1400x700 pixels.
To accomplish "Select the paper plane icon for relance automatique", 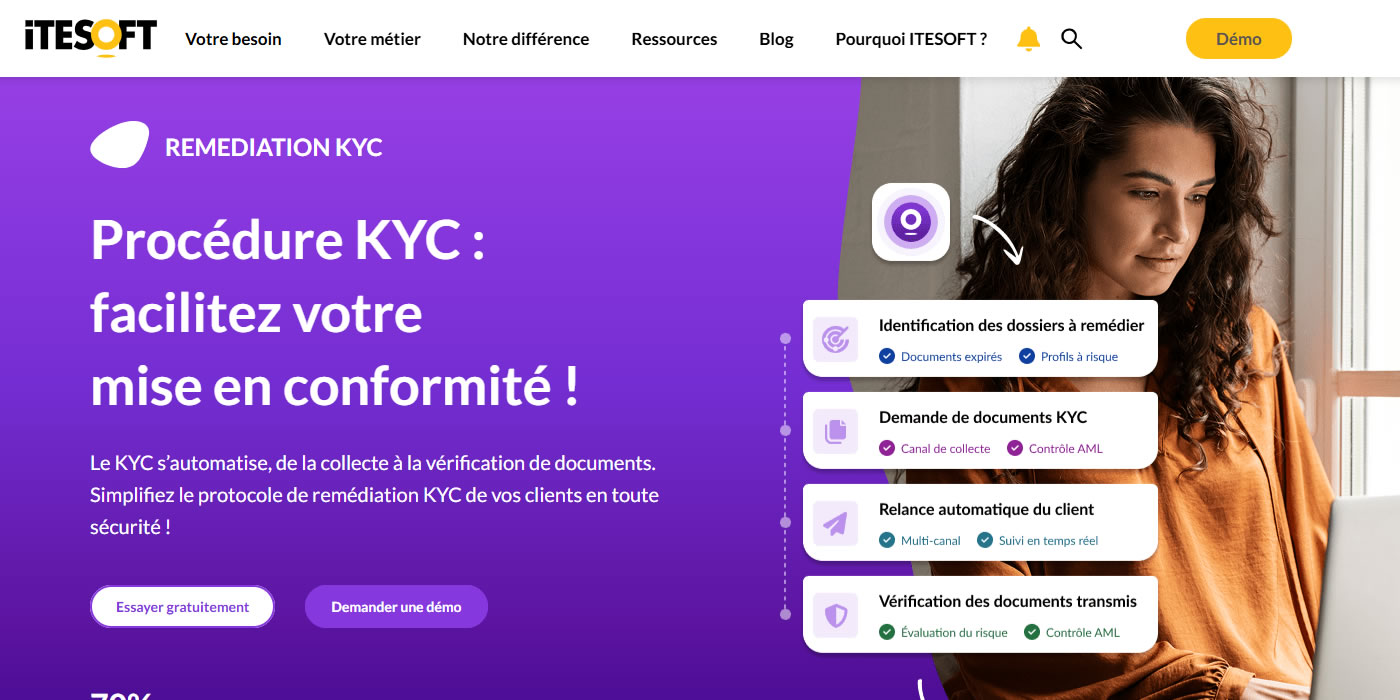I will pyautogui.click(x=835, y=523).
